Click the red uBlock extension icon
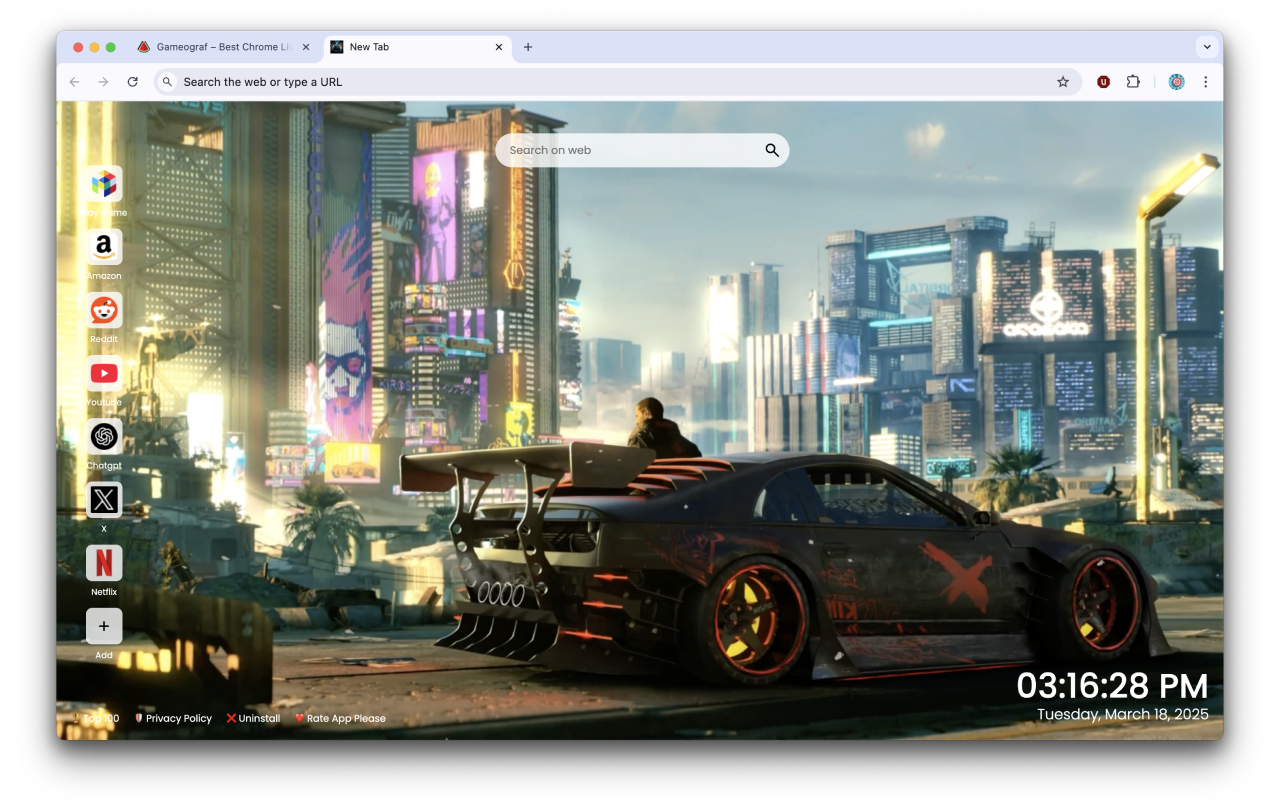The image size is (1280, 800). point(1103,81)
